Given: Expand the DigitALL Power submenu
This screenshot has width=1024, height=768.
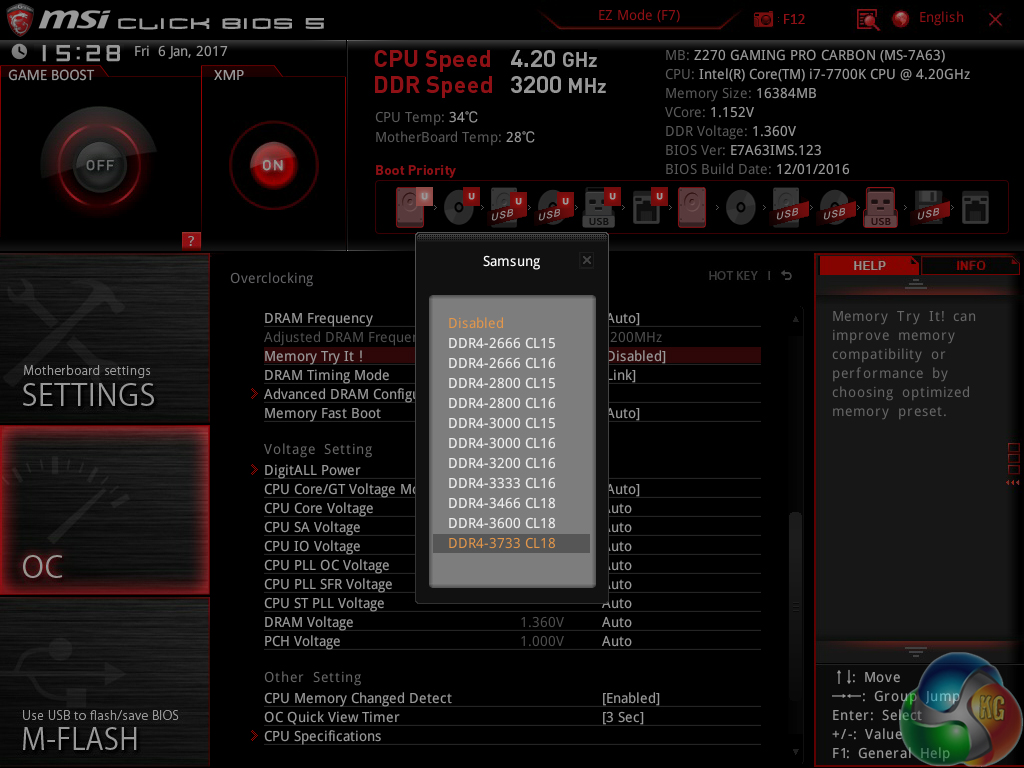Looking at the screenshot, I should [312, 470].
